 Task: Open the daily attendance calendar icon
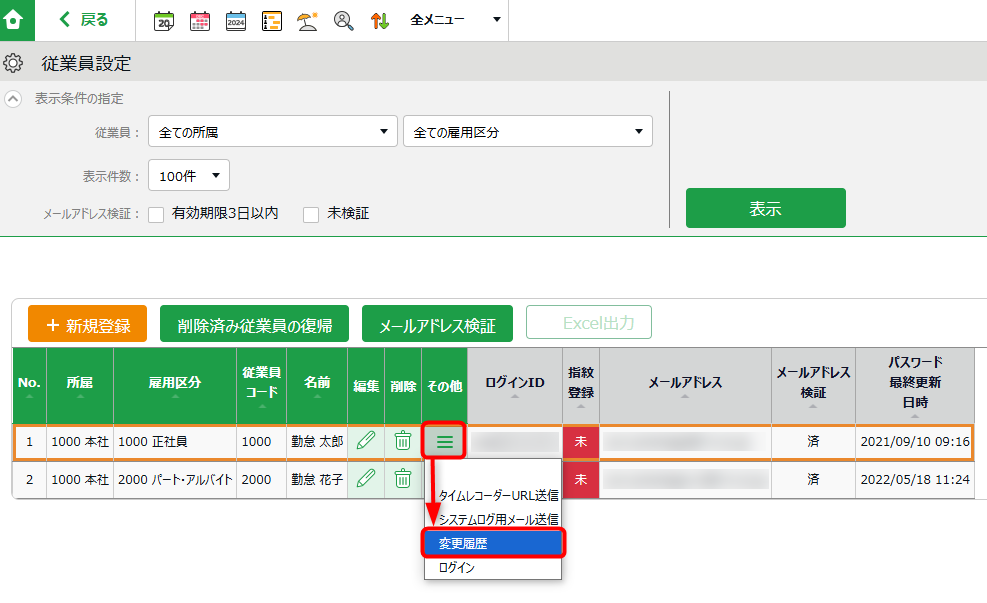click(x=163, y=19)
